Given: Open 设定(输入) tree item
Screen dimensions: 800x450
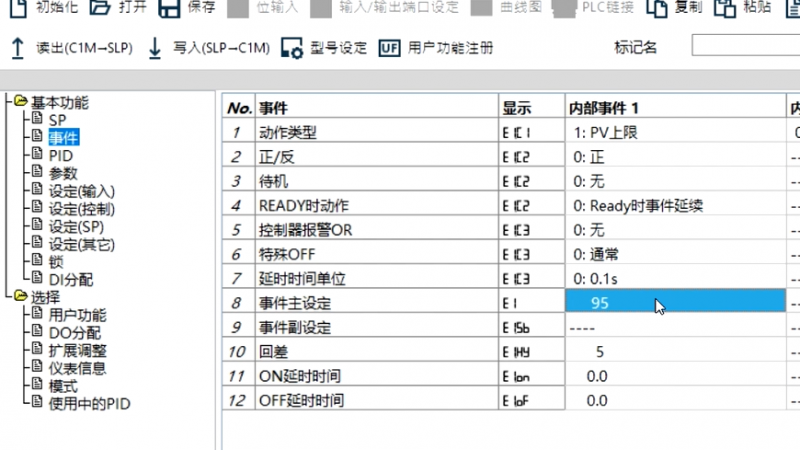Looking at the screenshot, I should point(81,191).
